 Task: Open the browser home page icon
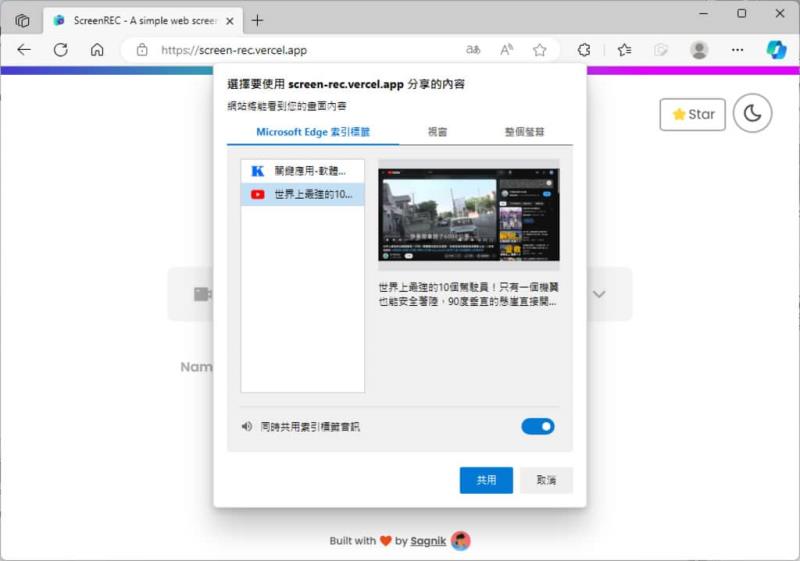tap(97, 50)
